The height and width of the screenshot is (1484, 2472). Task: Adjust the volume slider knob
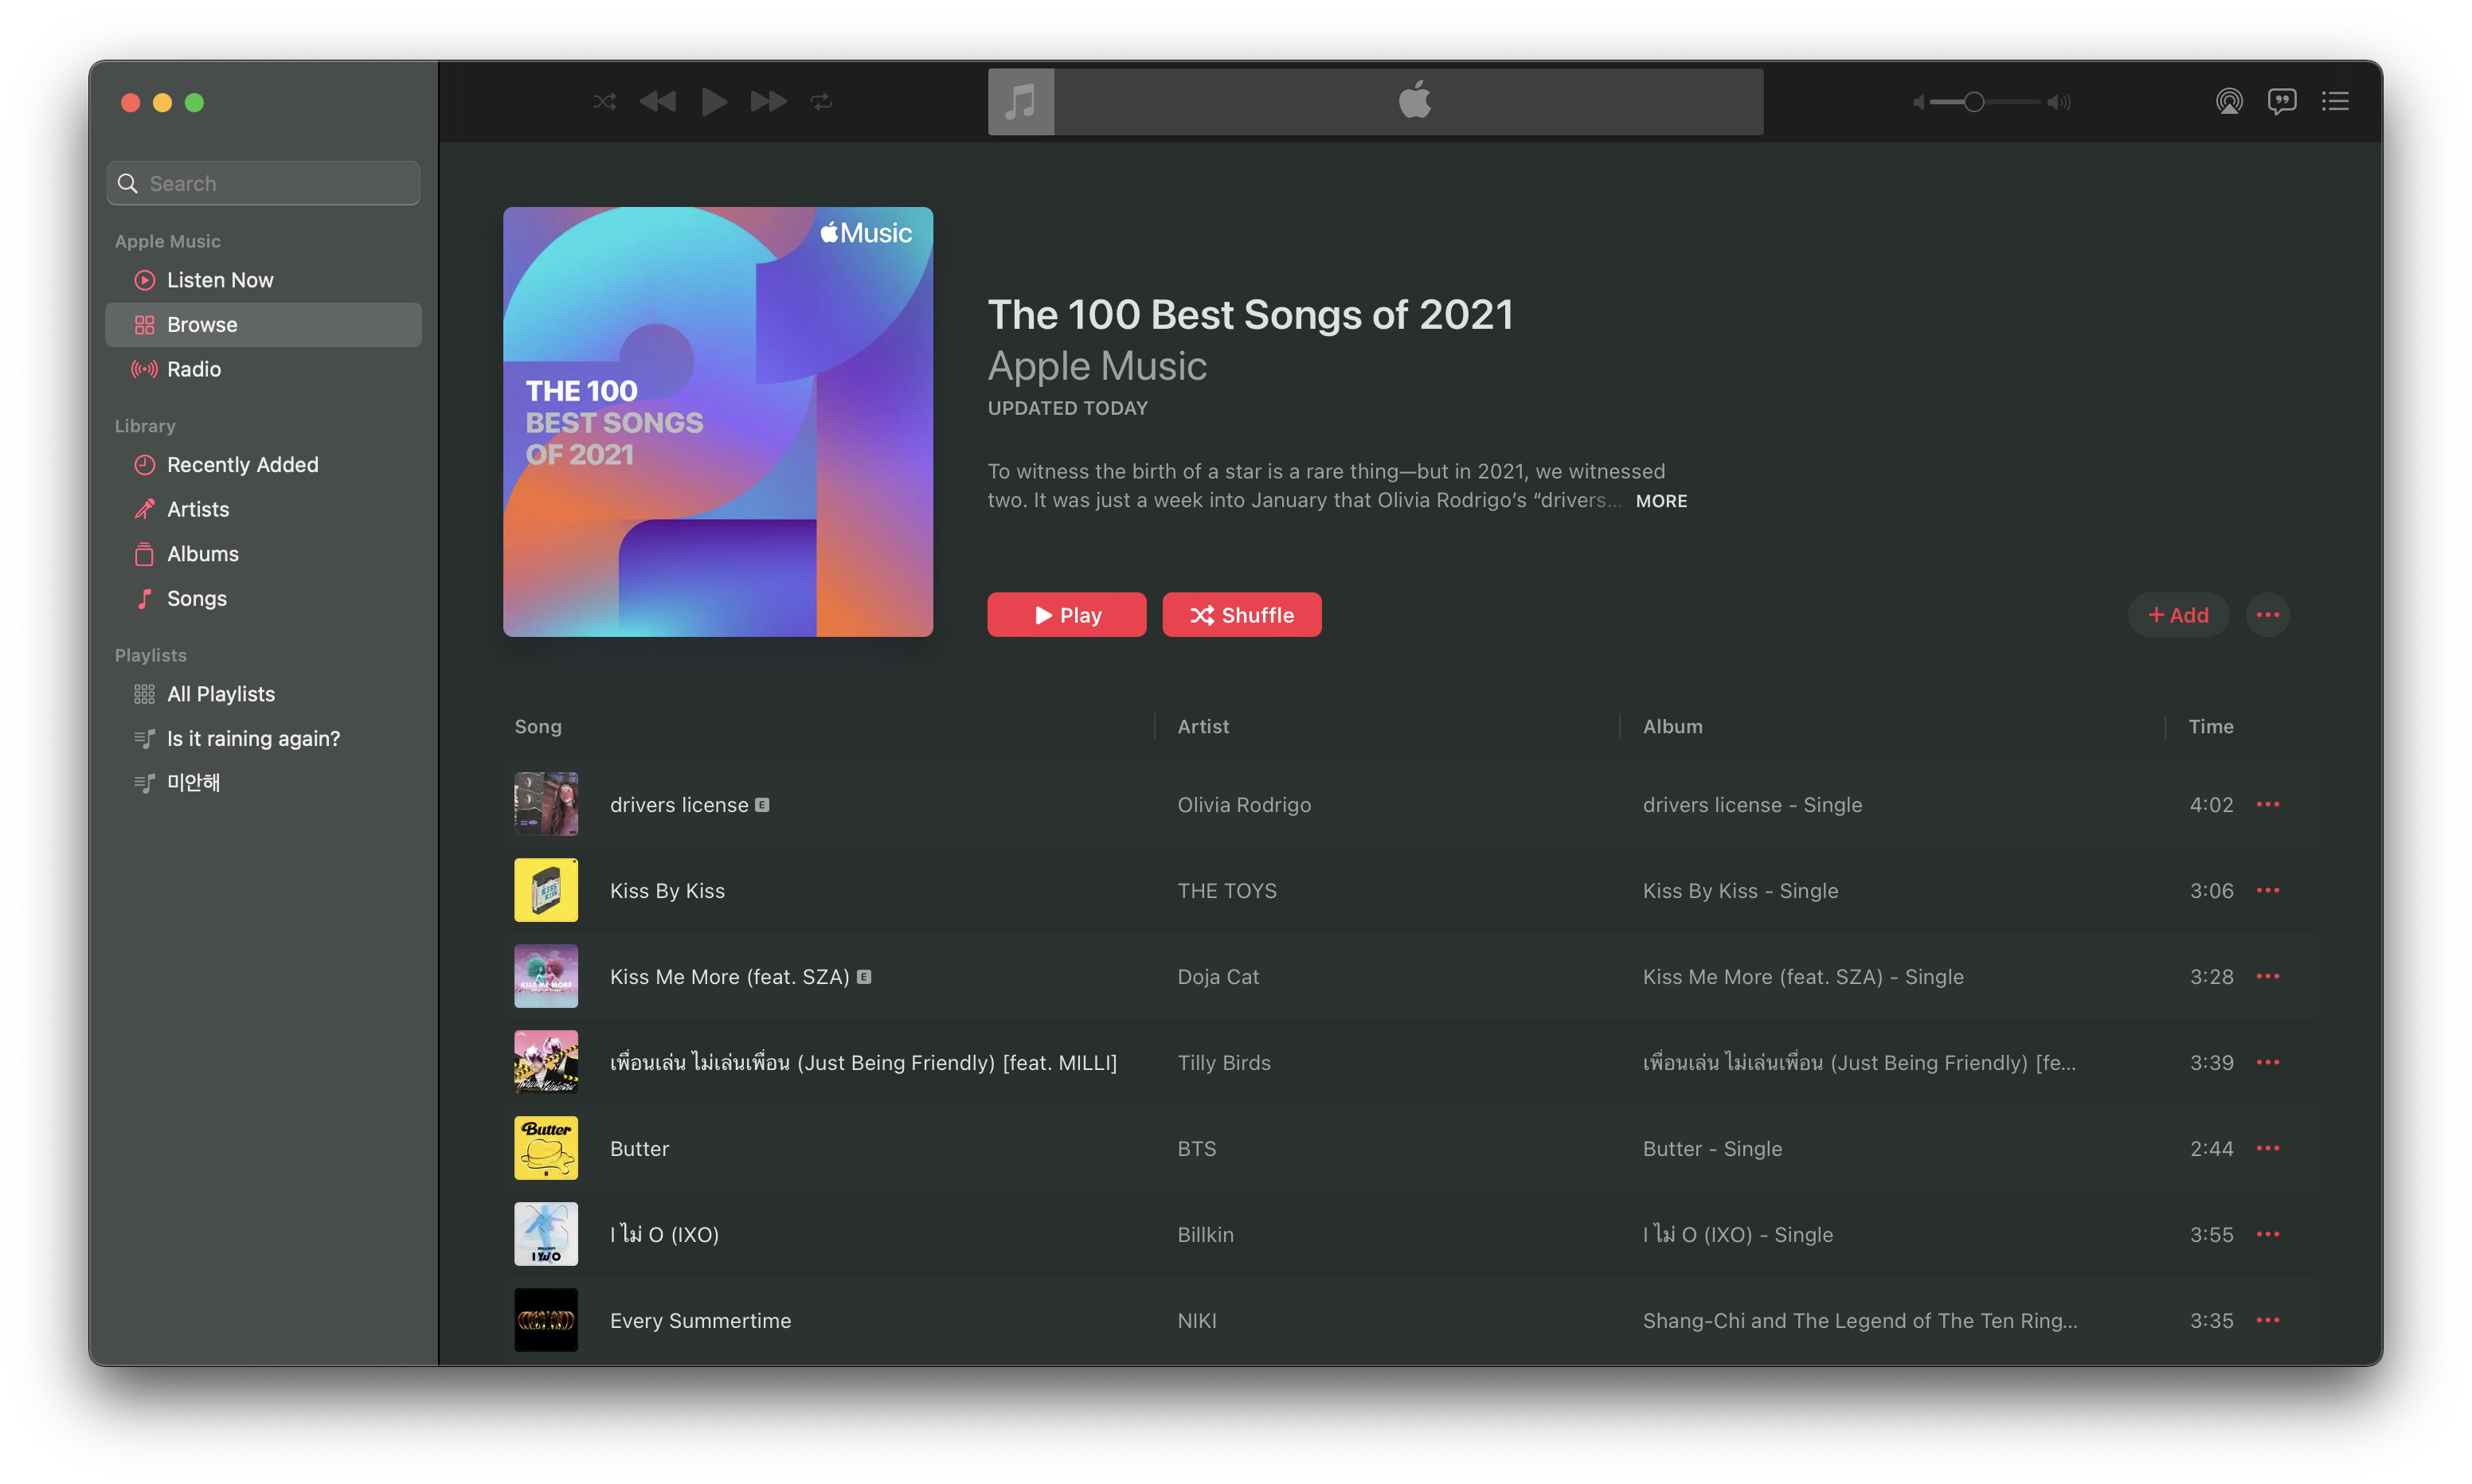pyautogui.click(x=1974, y=102)
